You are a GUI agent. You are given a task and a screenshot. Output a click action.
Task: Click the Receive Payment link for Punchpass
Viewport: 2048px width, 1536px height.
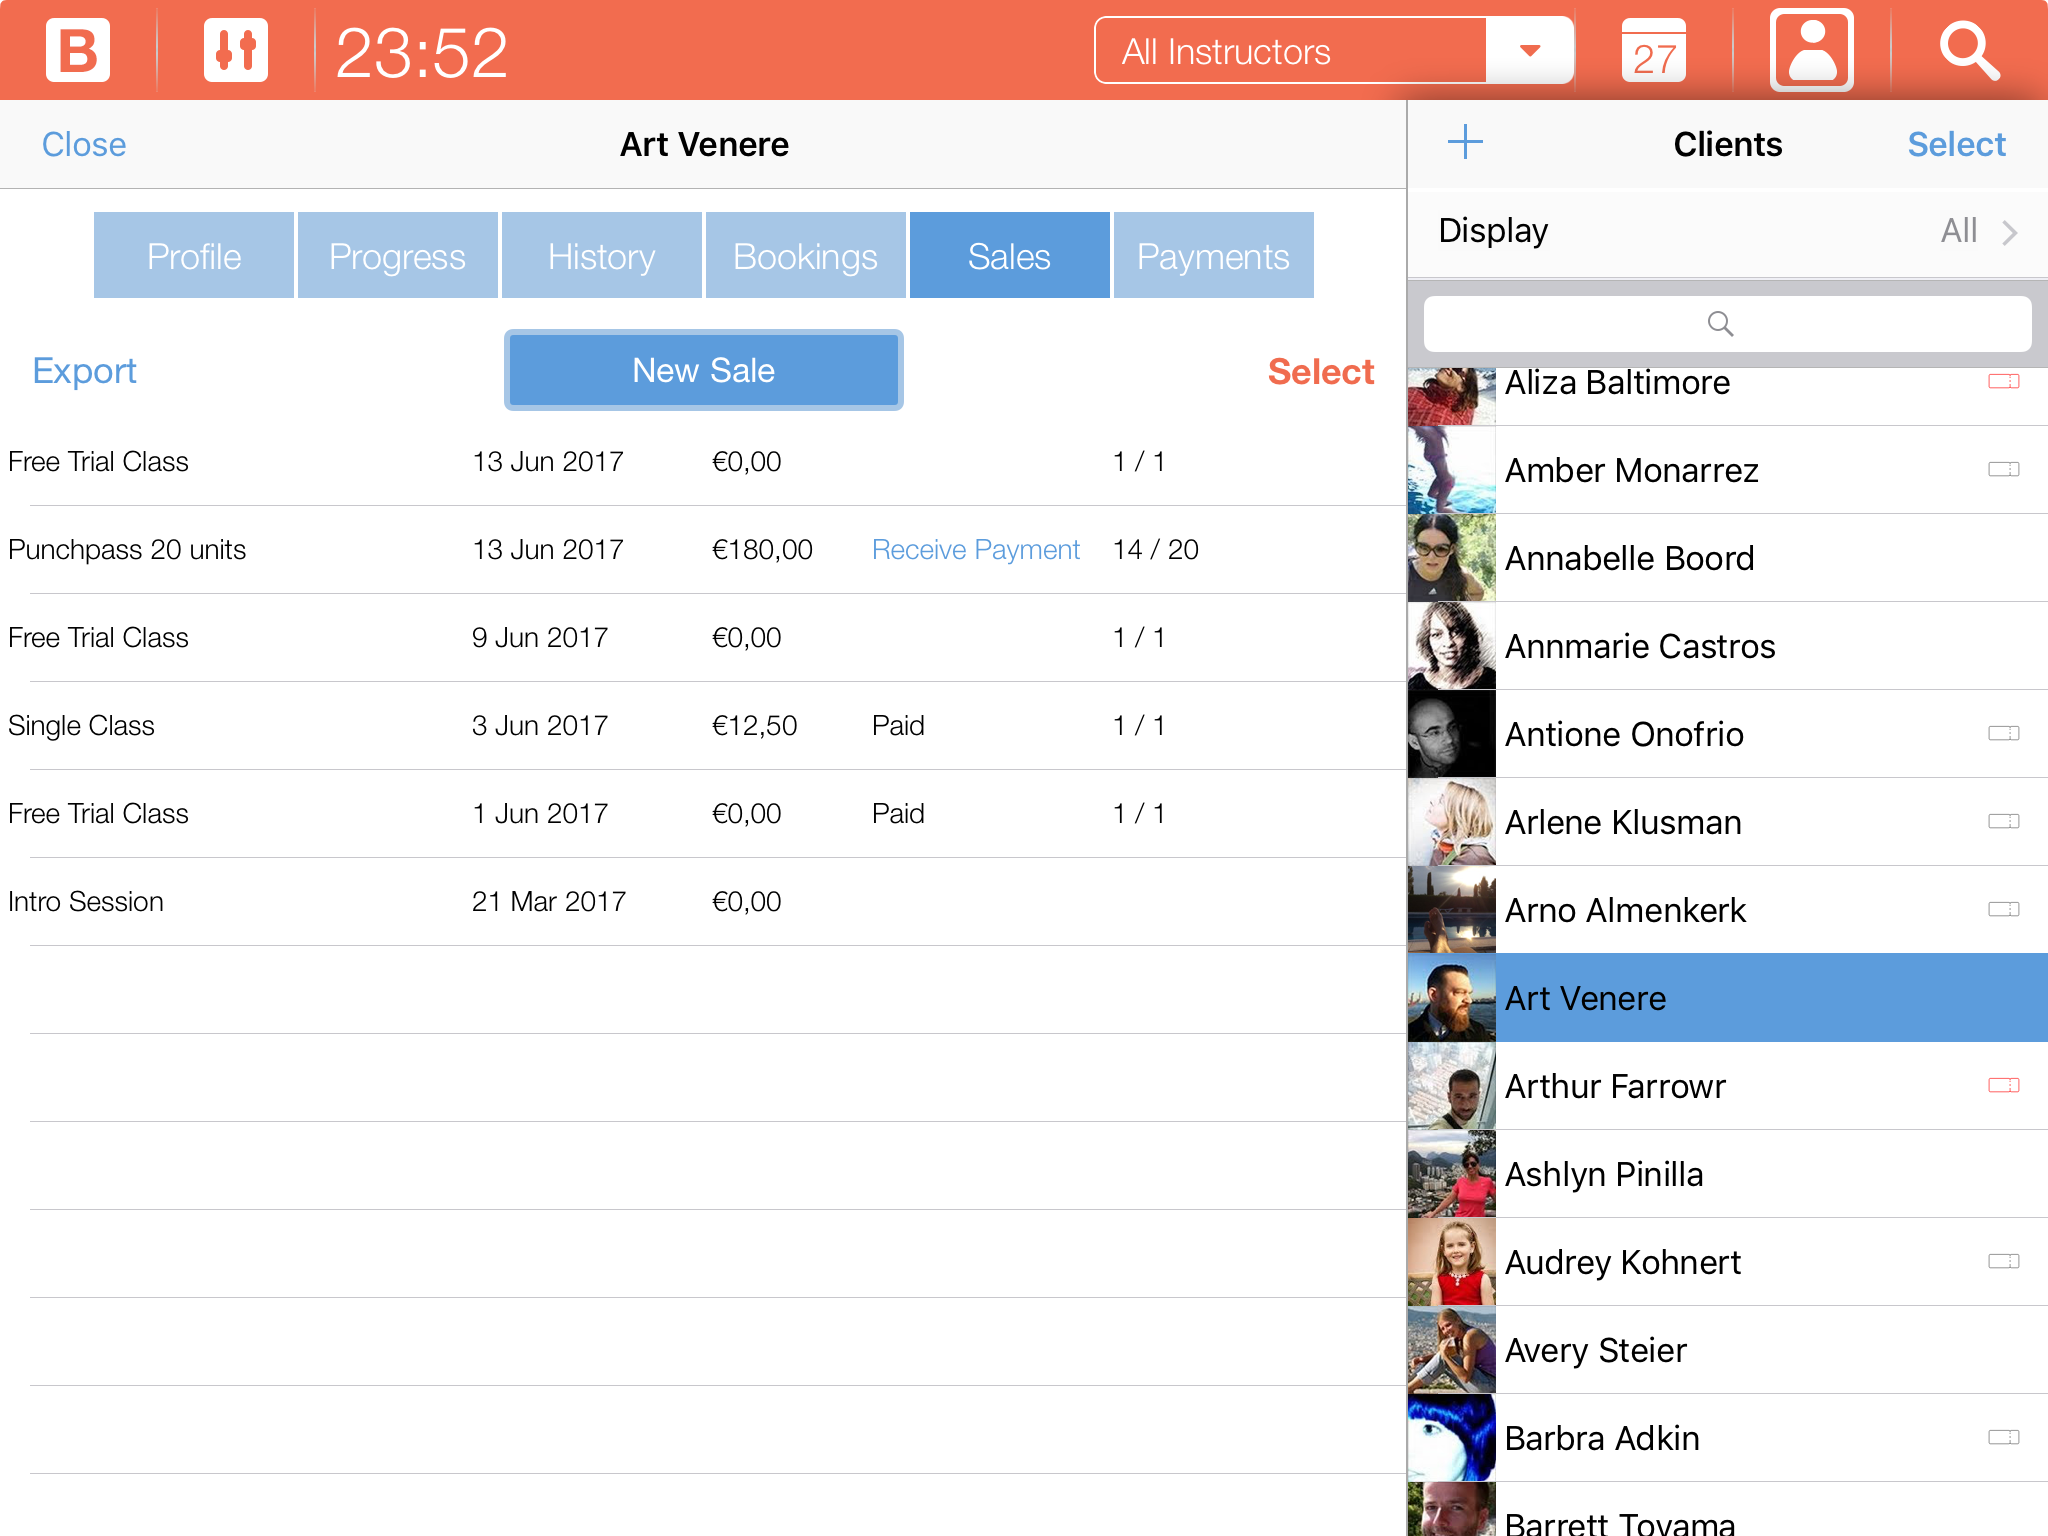coord(975,549)
